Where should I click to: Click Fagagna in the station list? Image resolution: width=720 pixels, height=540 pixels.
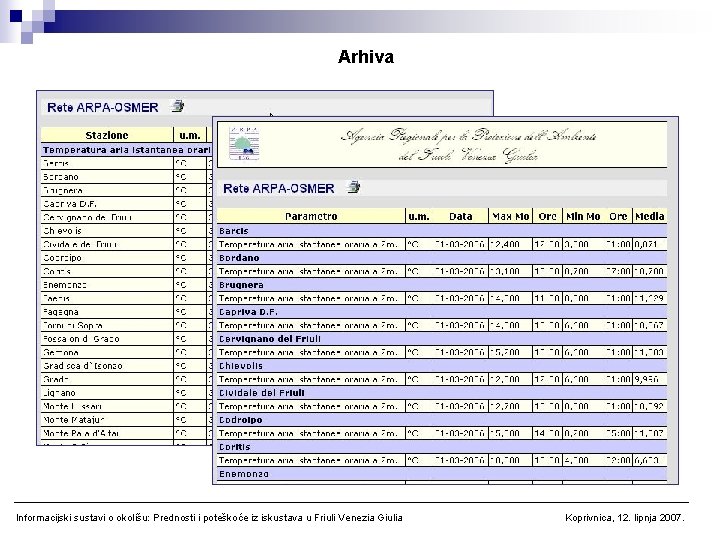61,312
